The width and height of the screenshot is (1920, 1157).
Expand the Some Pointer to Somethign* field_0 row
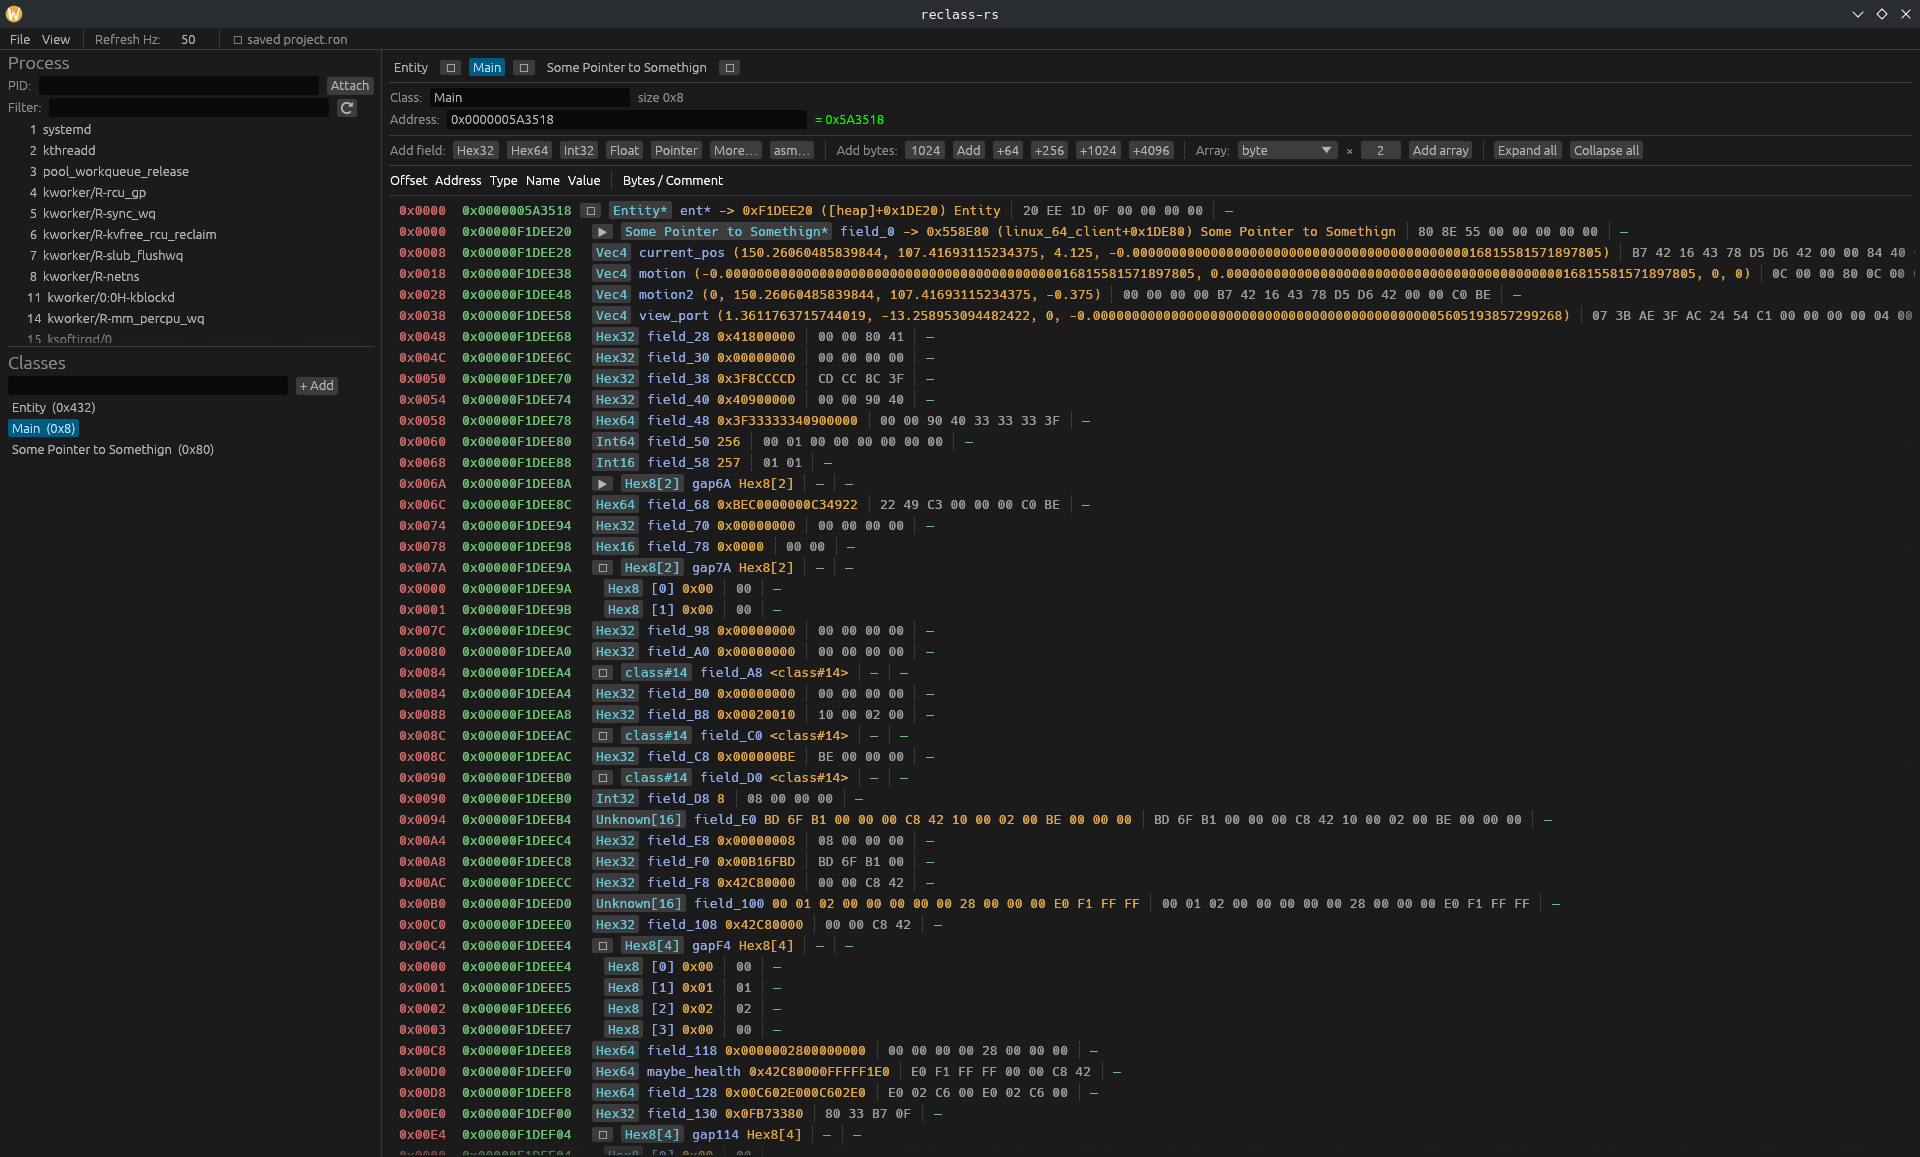602,232
